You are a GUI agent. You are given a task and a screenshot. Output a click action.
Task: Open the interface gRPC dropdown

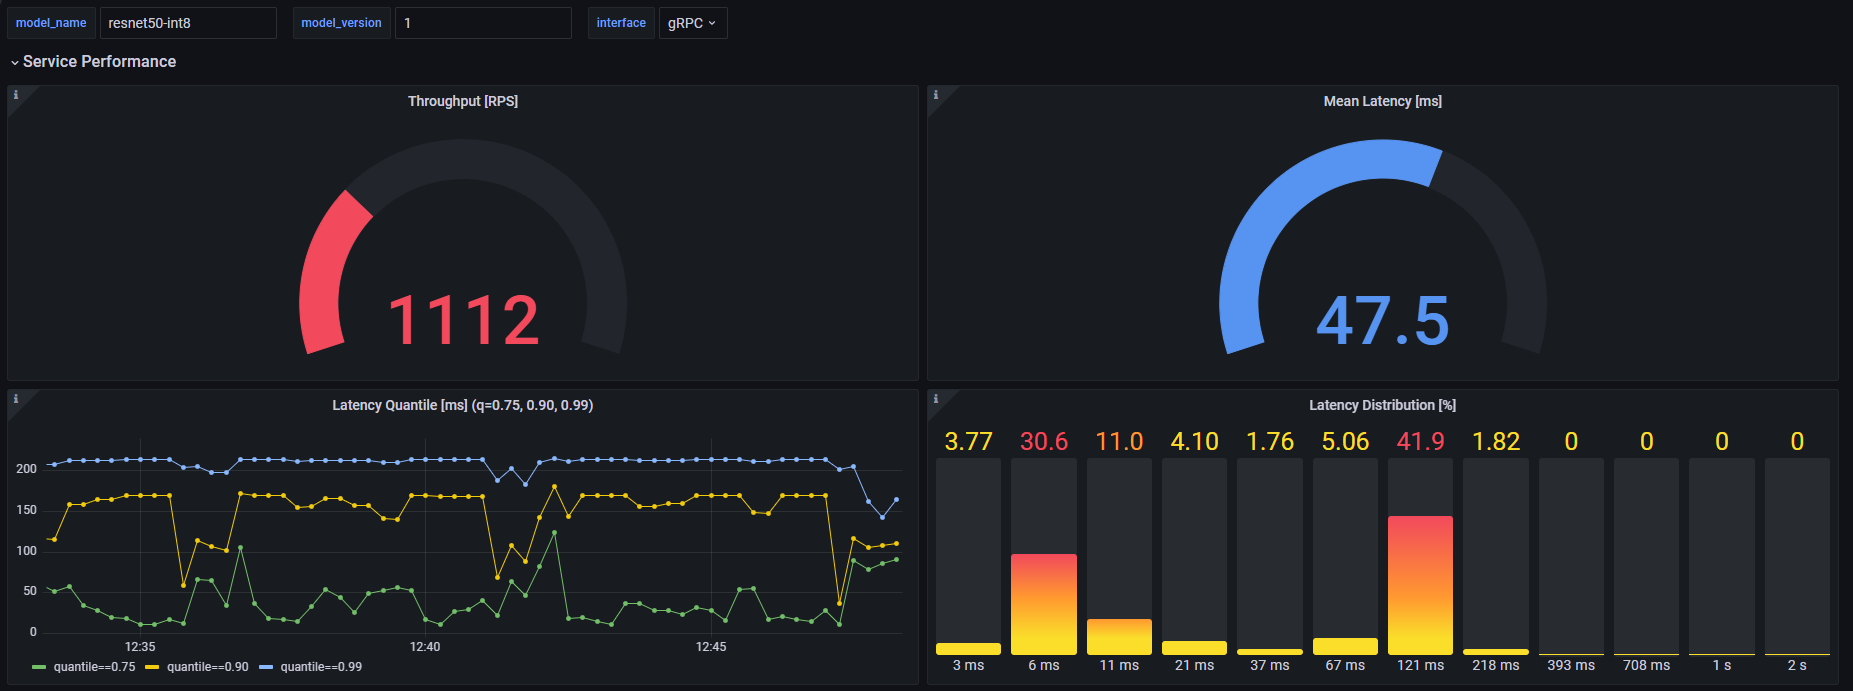tap(692, 23)
